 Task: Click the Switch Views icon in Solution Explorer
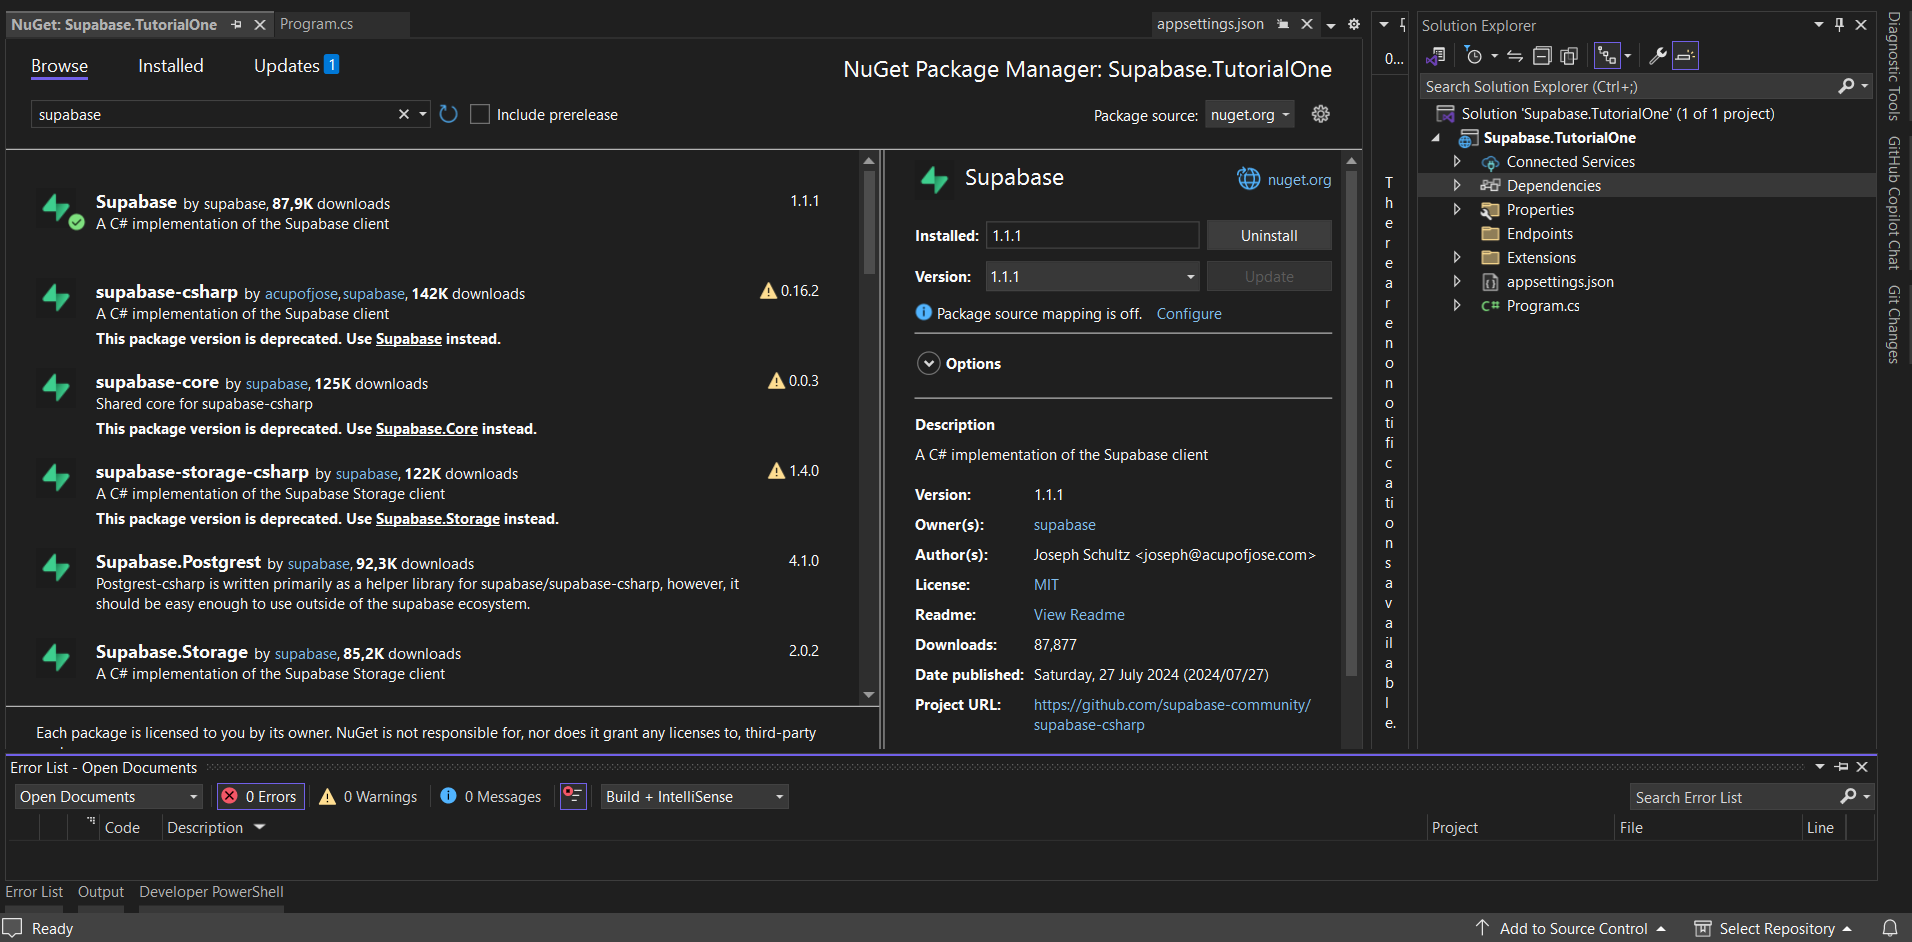tap(1436, 56)
